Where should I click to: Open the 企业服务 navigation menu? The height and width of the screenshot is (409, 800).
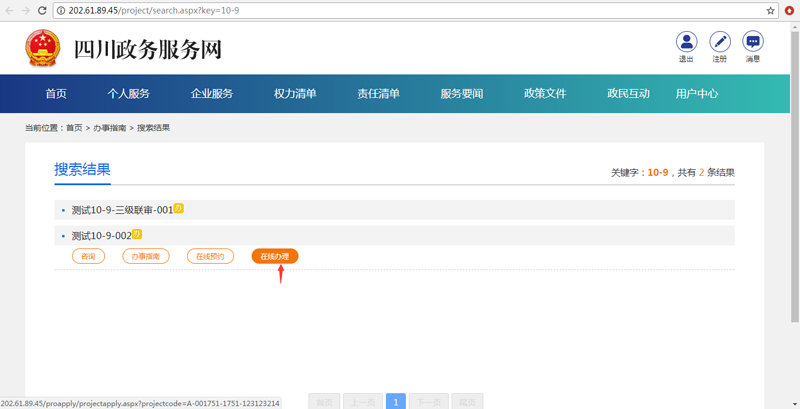tap(212, 94)
